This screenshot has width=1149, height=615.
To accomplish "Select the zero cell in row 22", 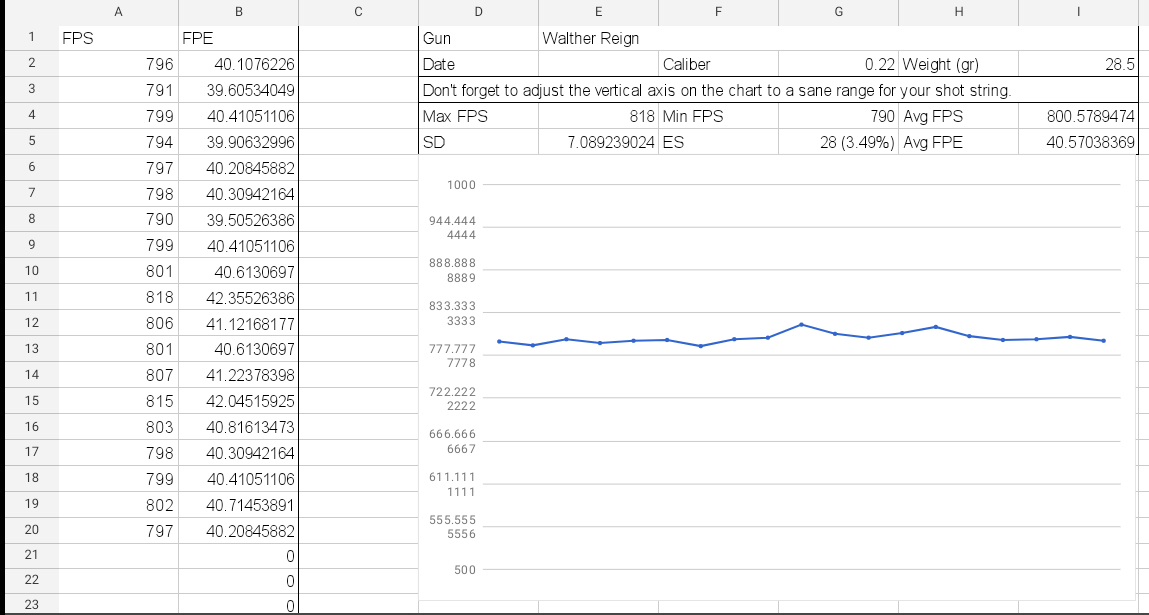I will 238,581.
